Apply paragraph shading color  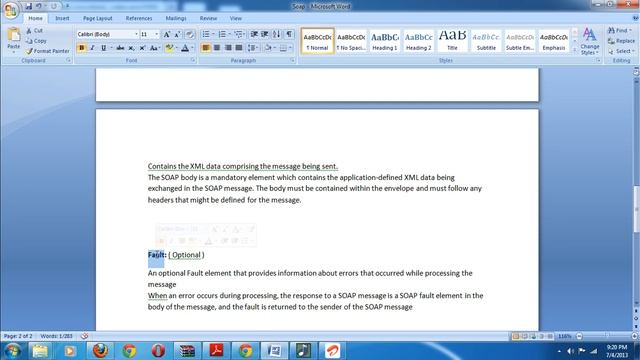[268, 48]
